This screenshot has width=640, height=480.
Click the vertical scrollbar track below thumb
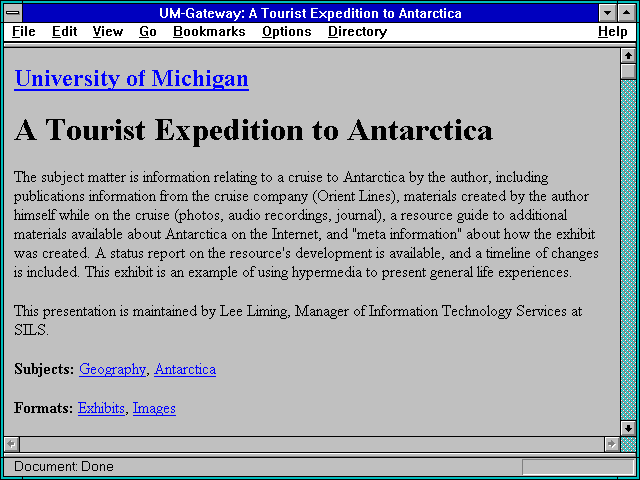(628, 250)
